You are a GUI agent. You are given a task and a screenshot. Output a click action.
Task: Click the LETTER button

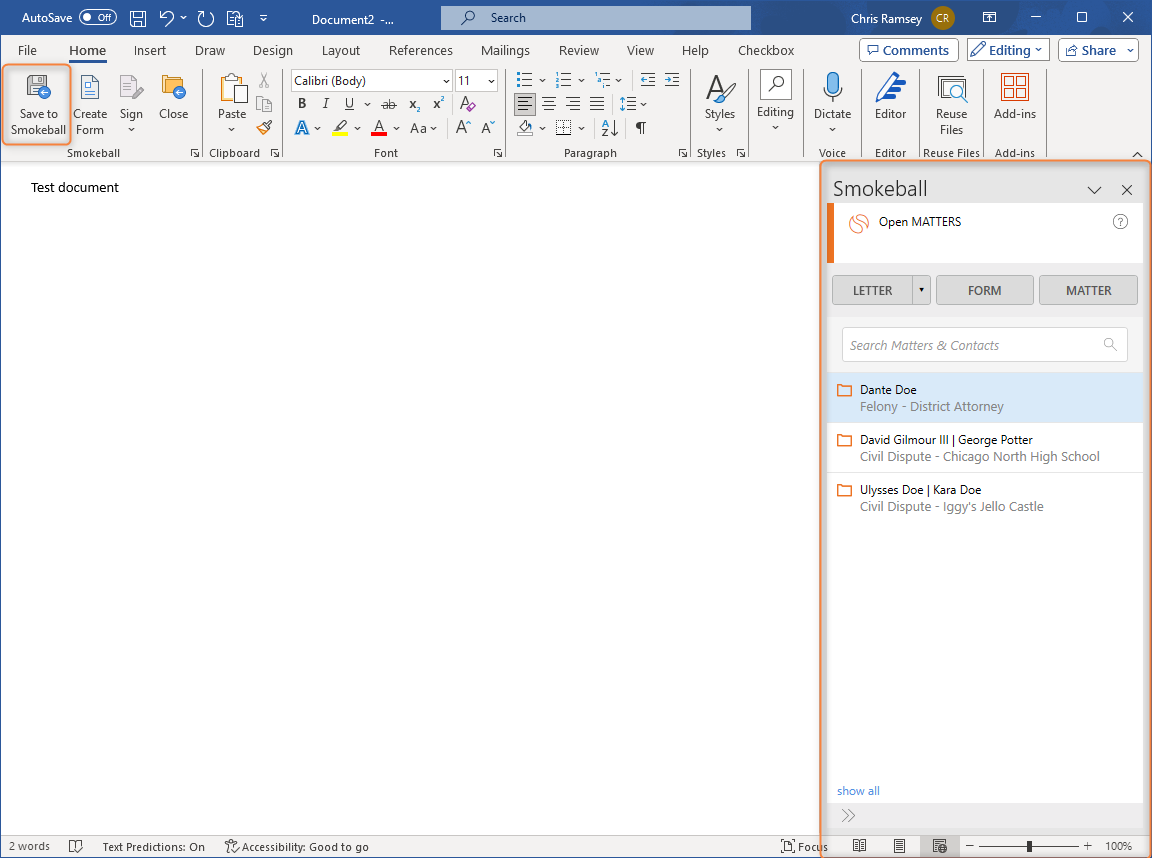click(x=872, y=290)
